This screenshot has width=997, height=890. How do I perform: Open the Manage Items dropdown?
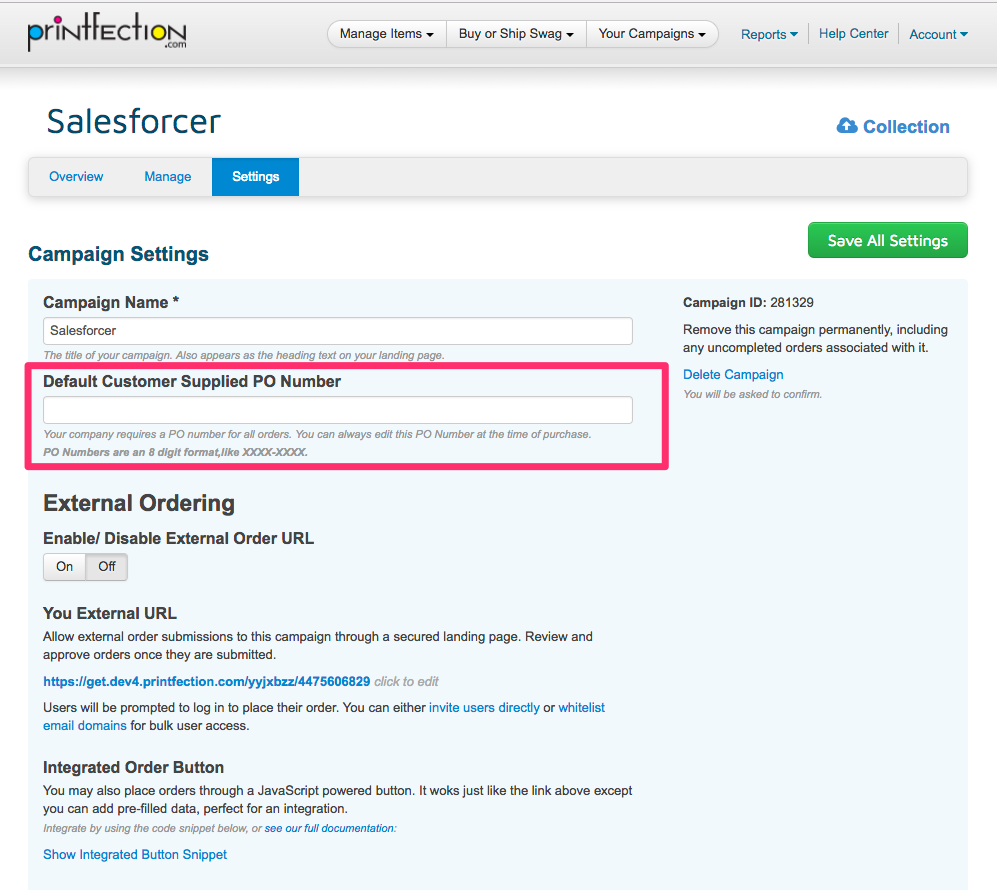point(386,34)
